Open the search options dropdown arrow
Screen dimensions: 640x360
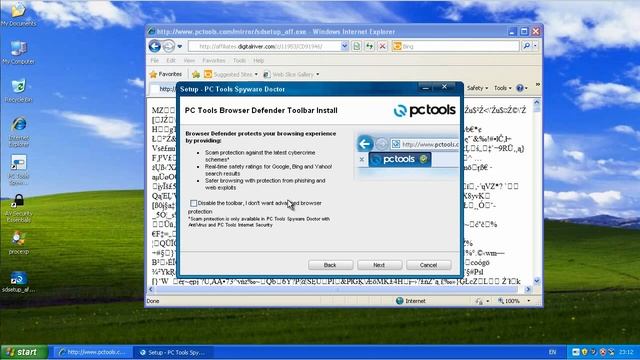[x=535, y=47]
